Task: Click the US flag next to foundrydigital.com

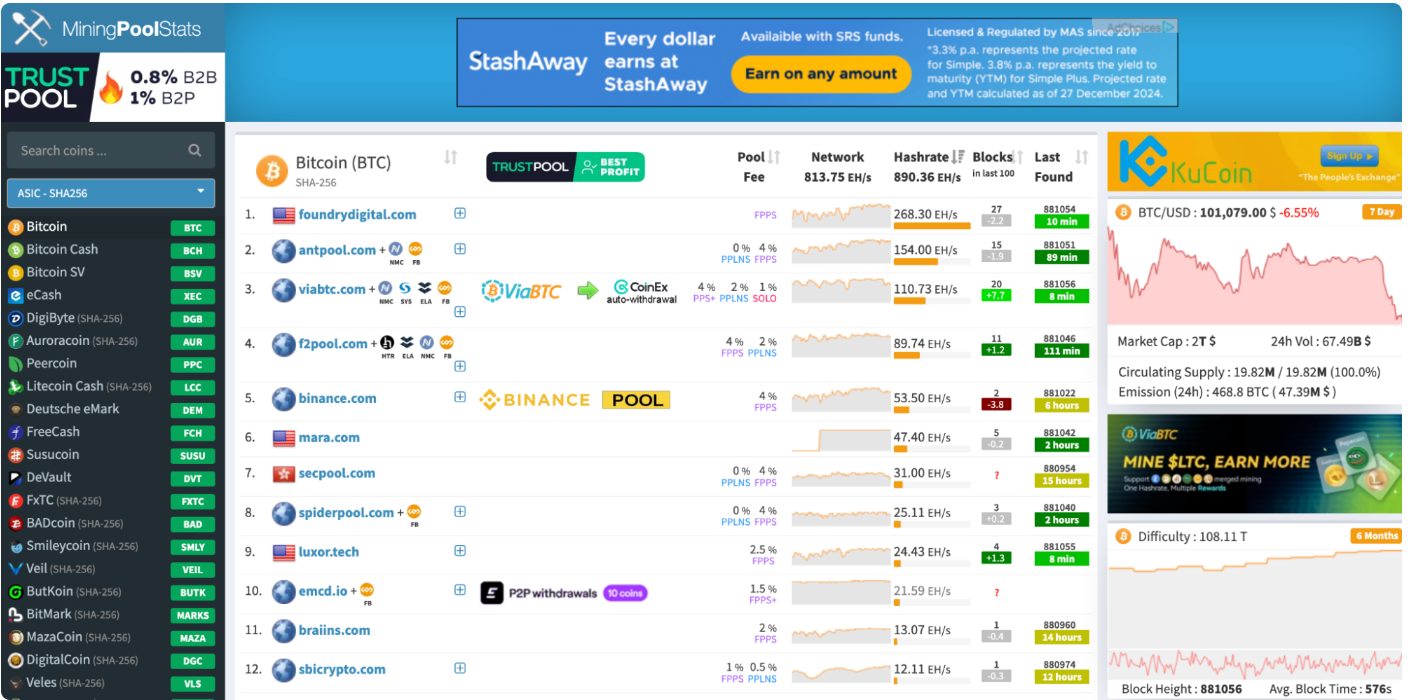Action: 283,215
